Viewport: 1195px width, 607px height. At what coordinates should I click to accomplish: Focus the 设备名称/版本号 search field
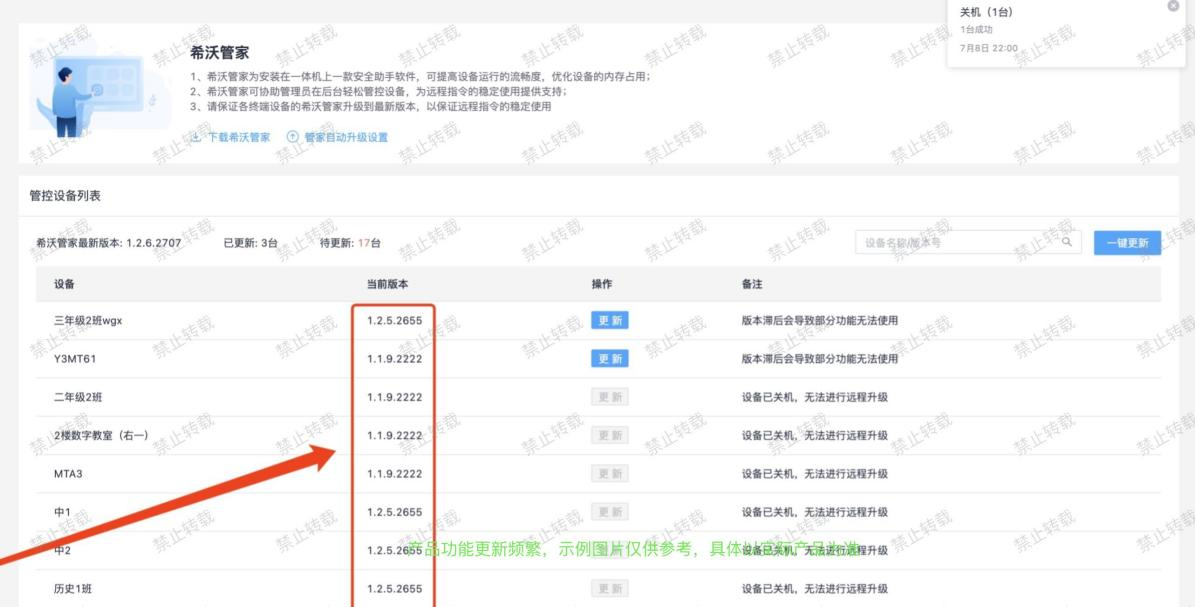968,242
